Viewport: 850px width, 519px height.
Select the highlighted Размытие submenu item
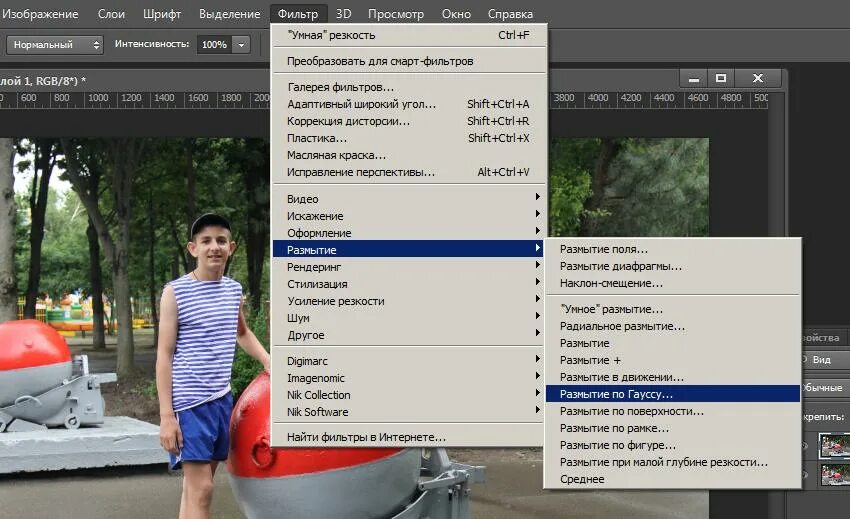408,249
